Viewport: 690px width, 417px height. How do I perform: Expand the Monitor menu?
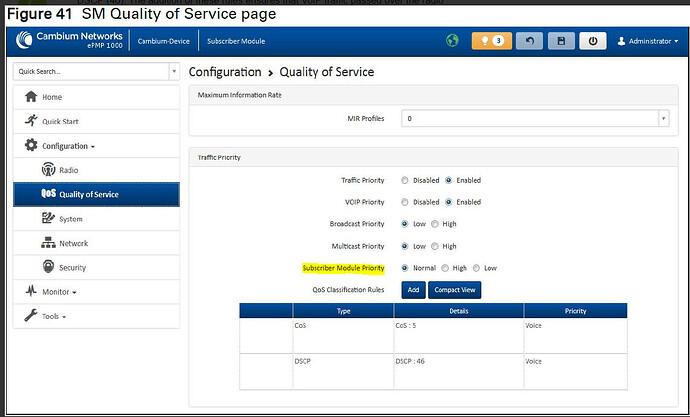59,292
